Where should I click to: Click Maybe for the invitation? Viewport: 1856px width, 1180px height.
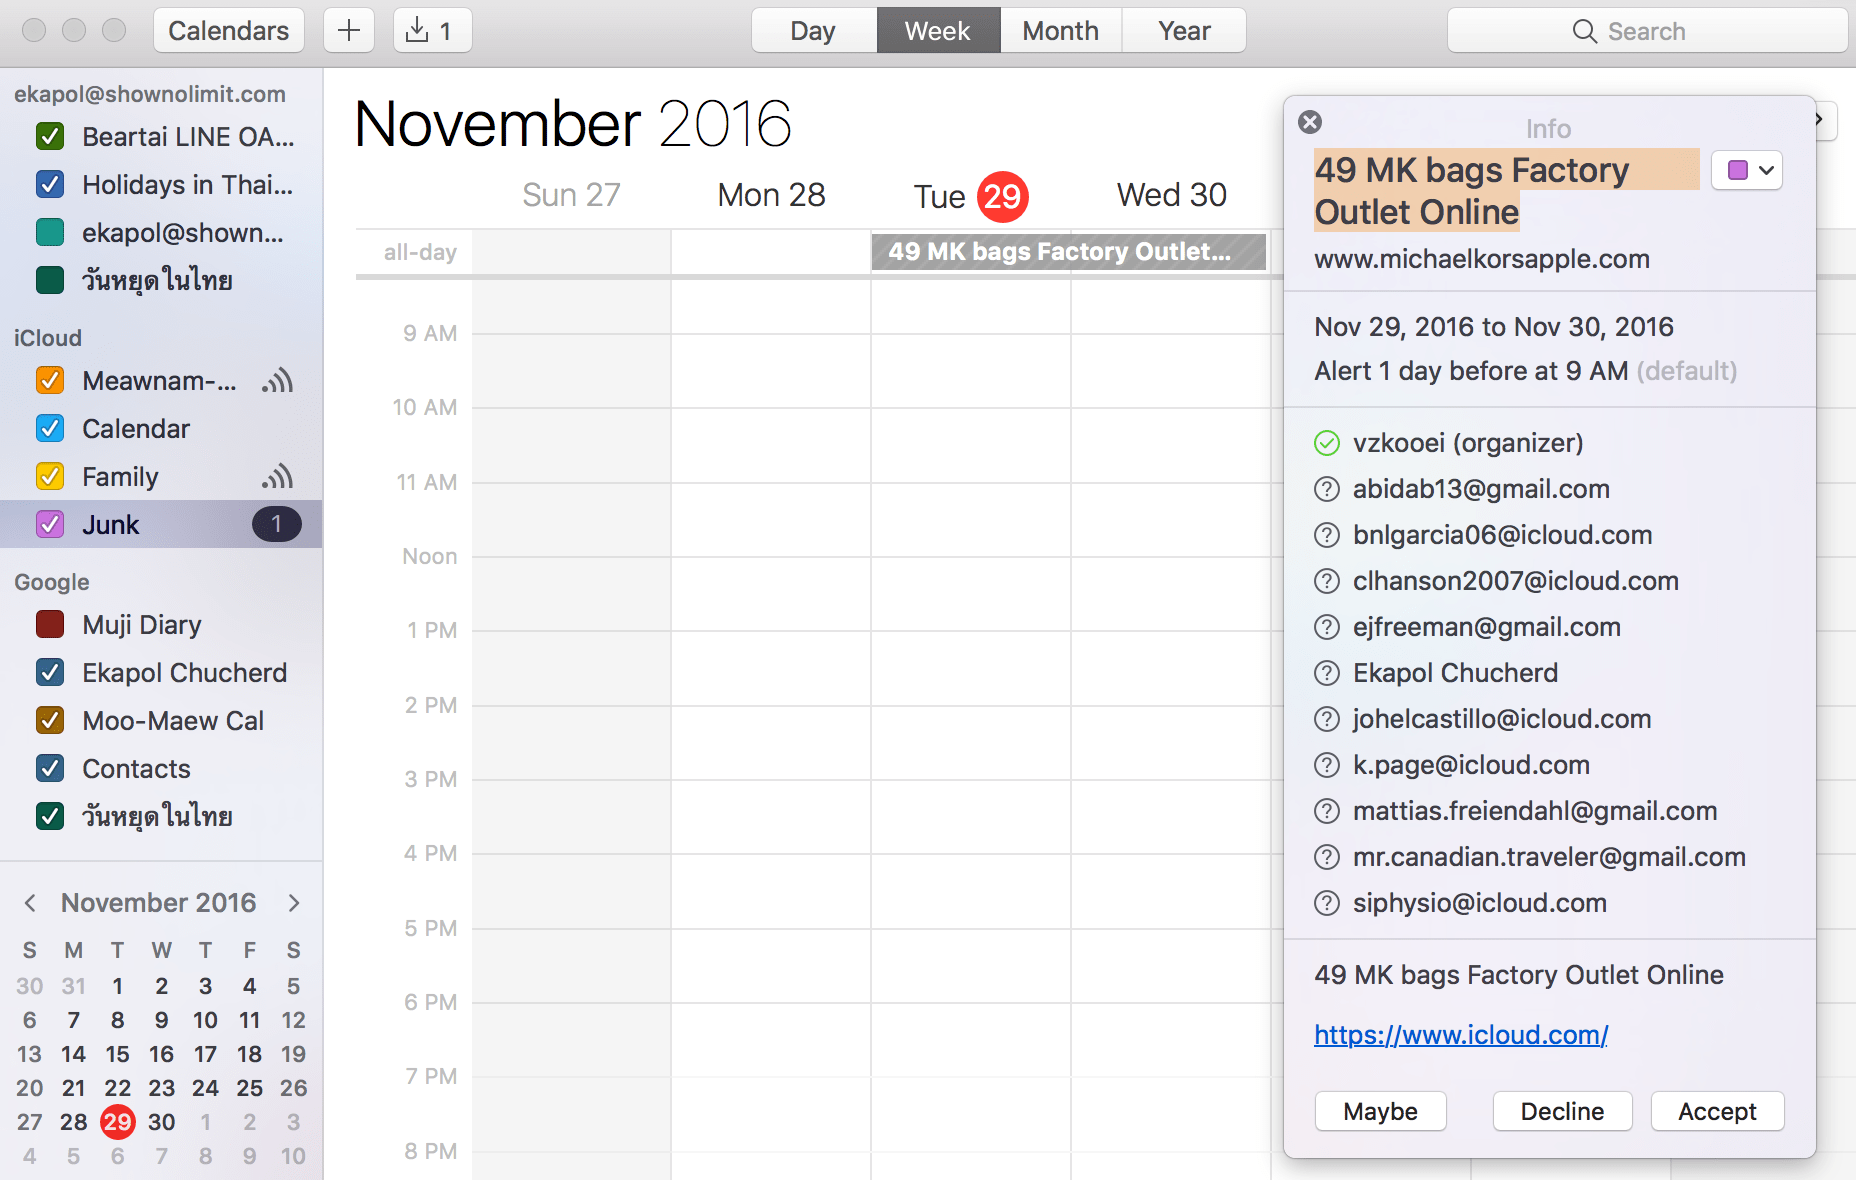pyautogui.click(x=1380, y=1111)
